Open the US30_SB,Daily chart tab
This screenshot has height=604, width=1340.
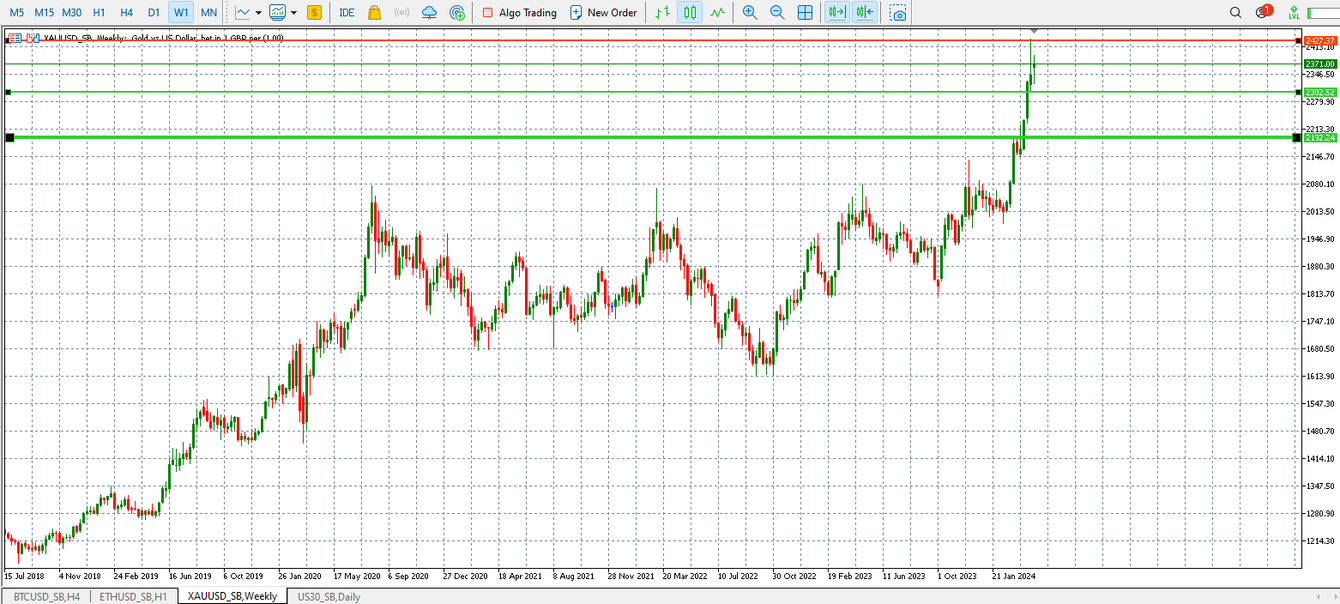click(x=329, y=597)
